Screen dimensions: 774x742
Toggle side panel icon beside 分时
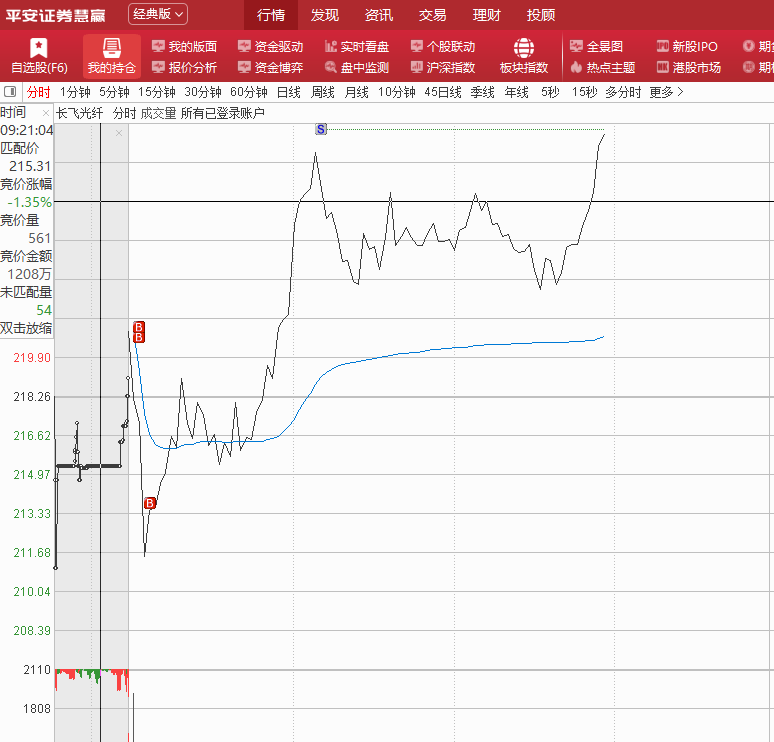tap(10, 92)
